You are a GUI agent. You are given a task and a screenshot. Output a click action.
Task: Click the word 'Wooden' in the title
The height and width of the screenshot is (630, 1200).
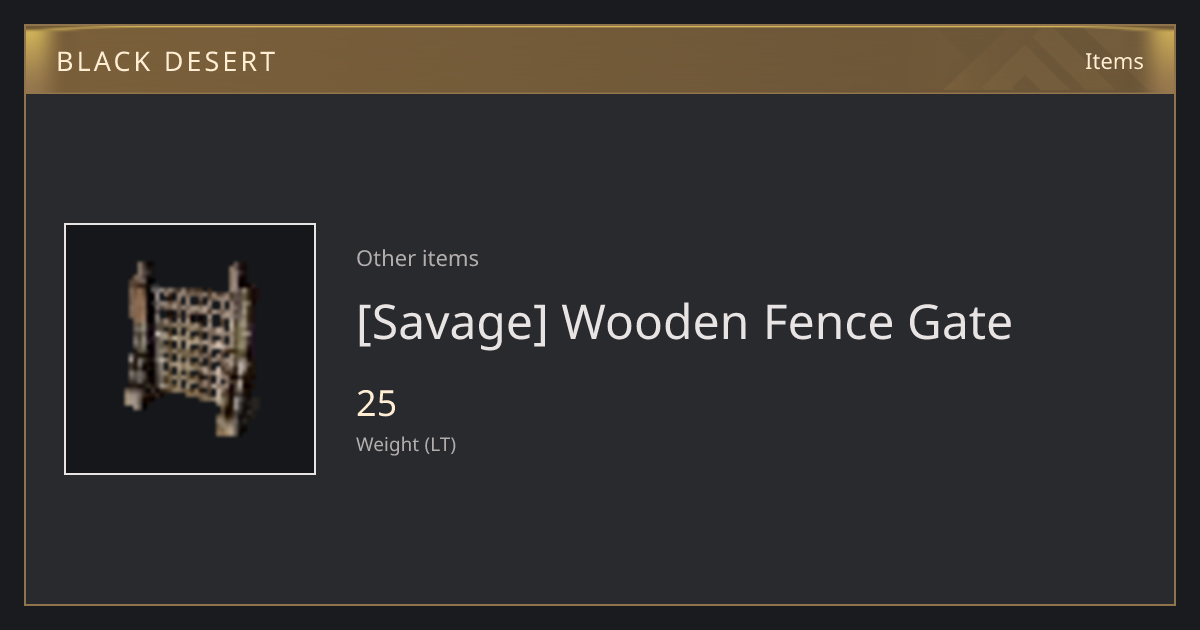[x=655, y=322]
